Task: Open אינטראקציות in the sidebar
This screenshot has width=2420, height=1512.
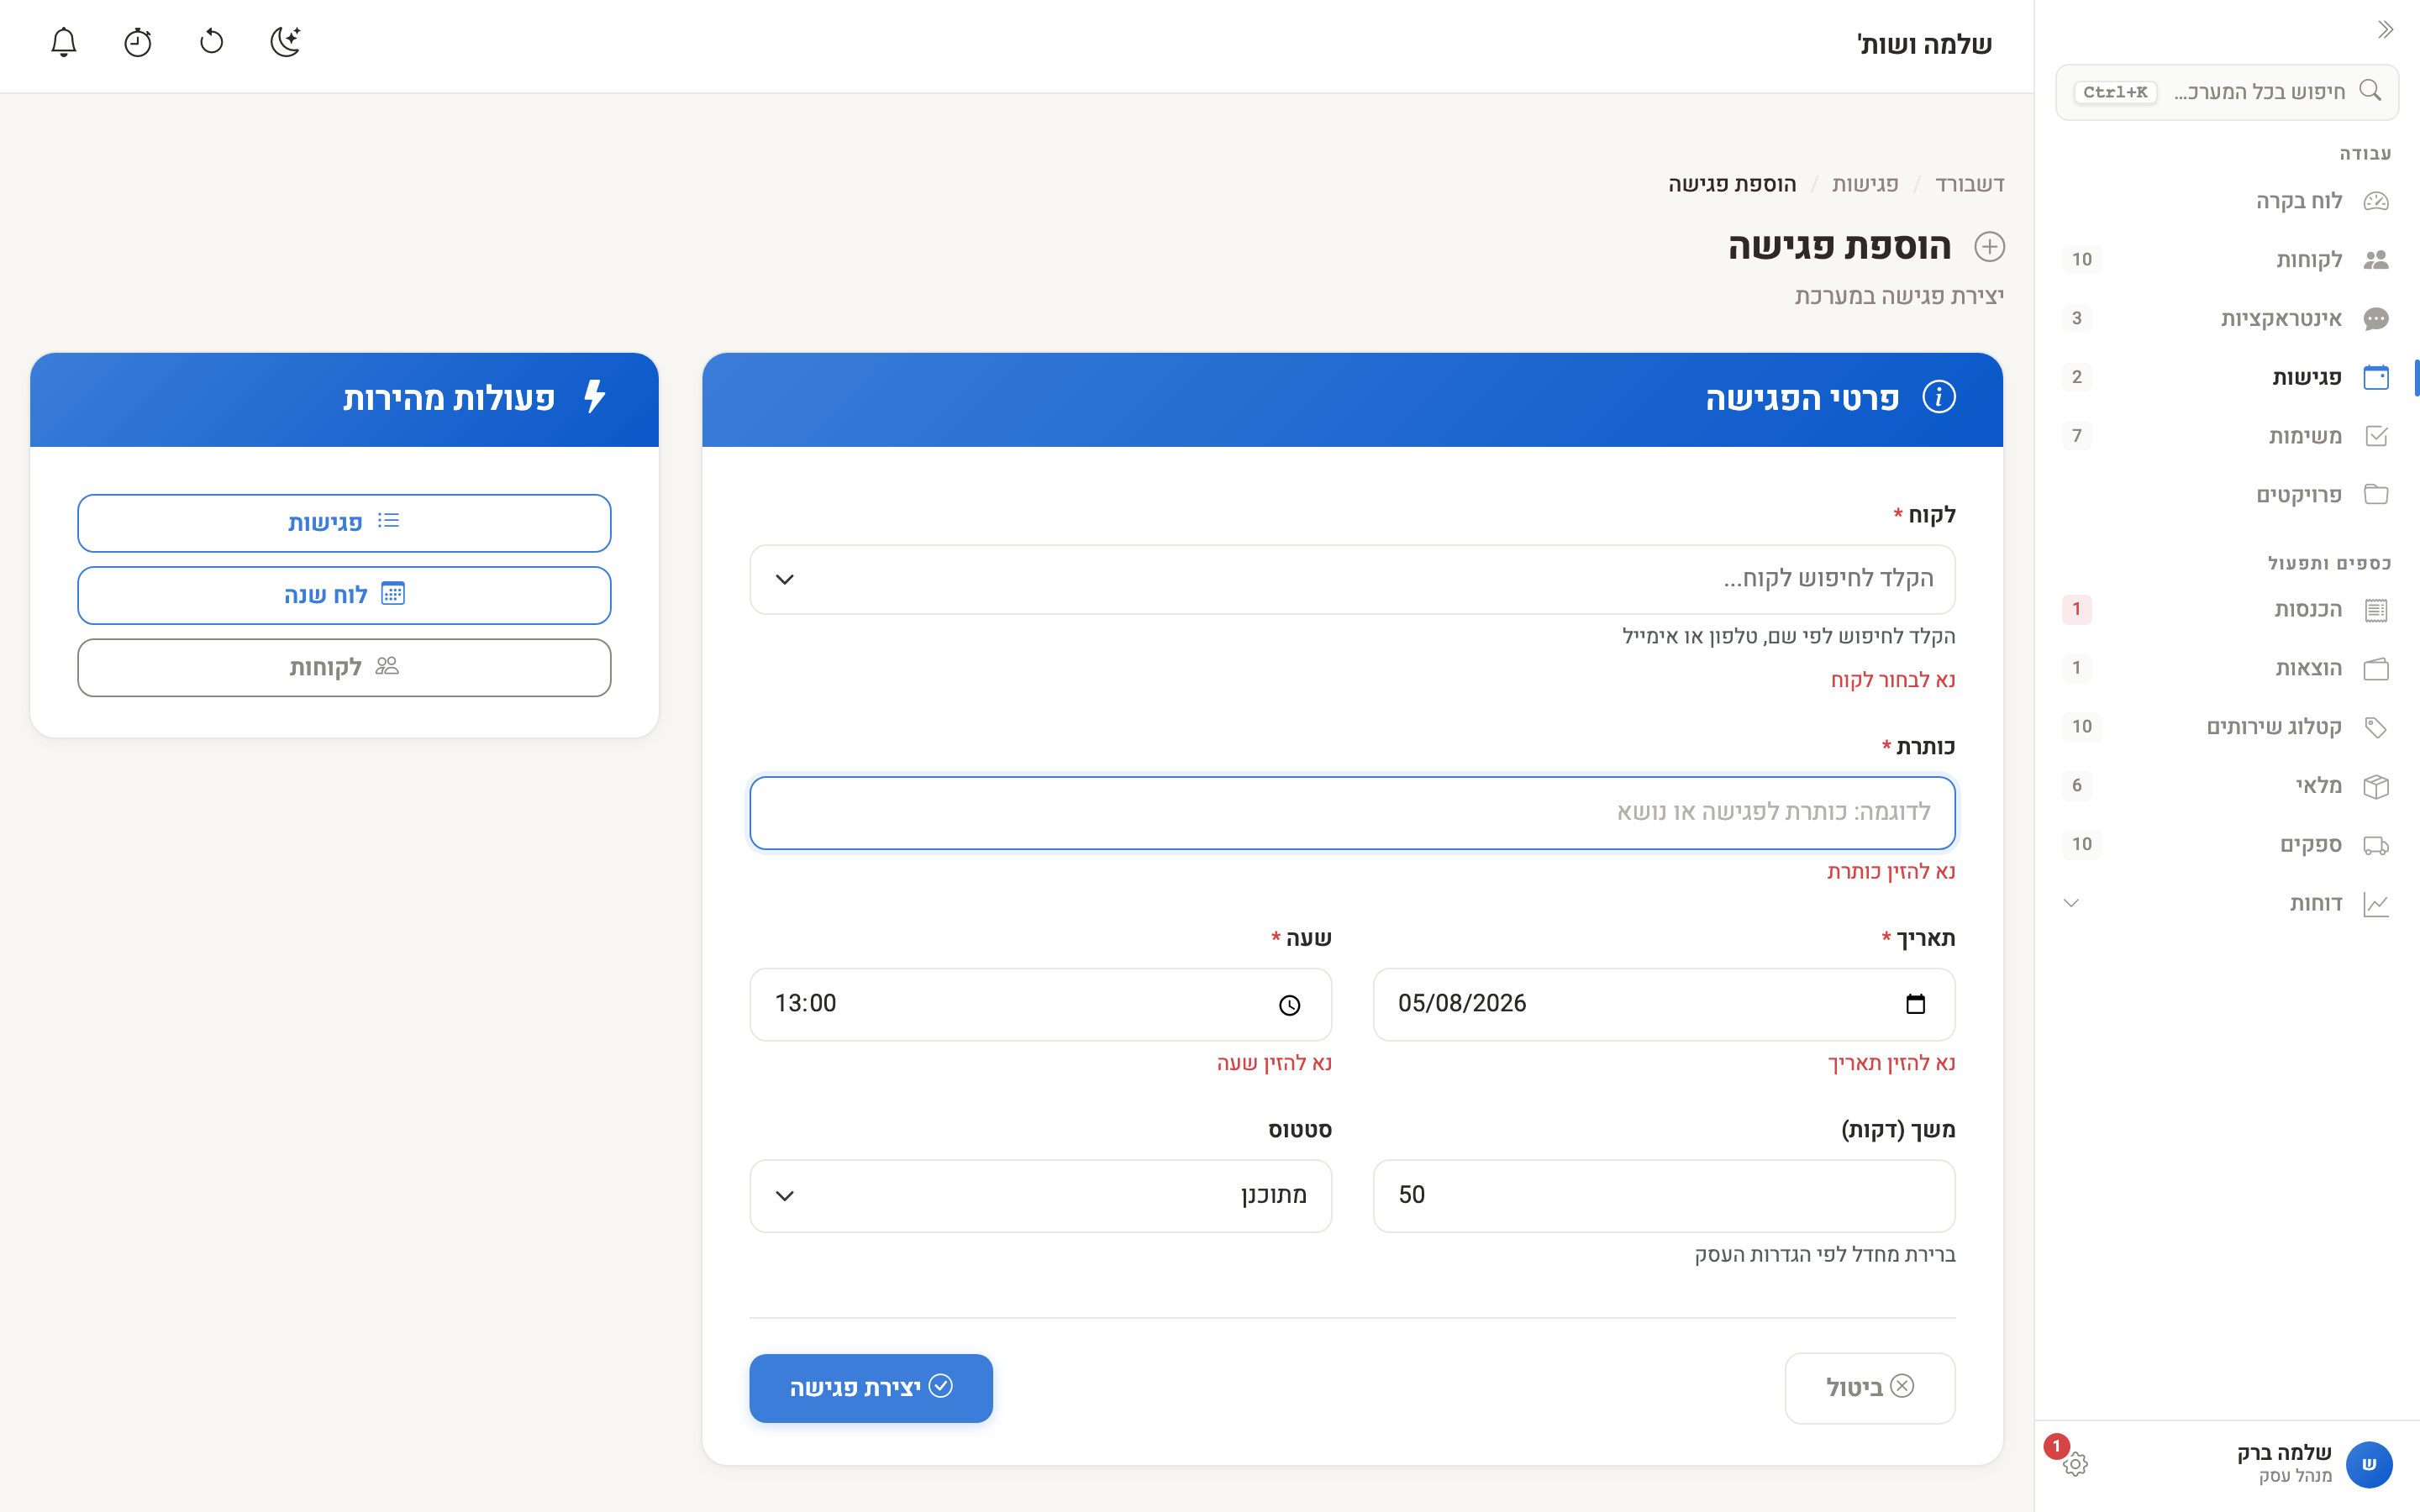Action: [2227, 319]
